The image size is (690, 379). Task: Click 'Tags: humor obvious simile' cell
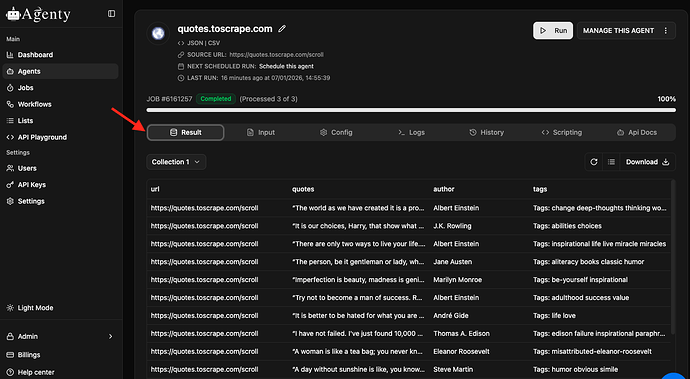pos(576,369)
